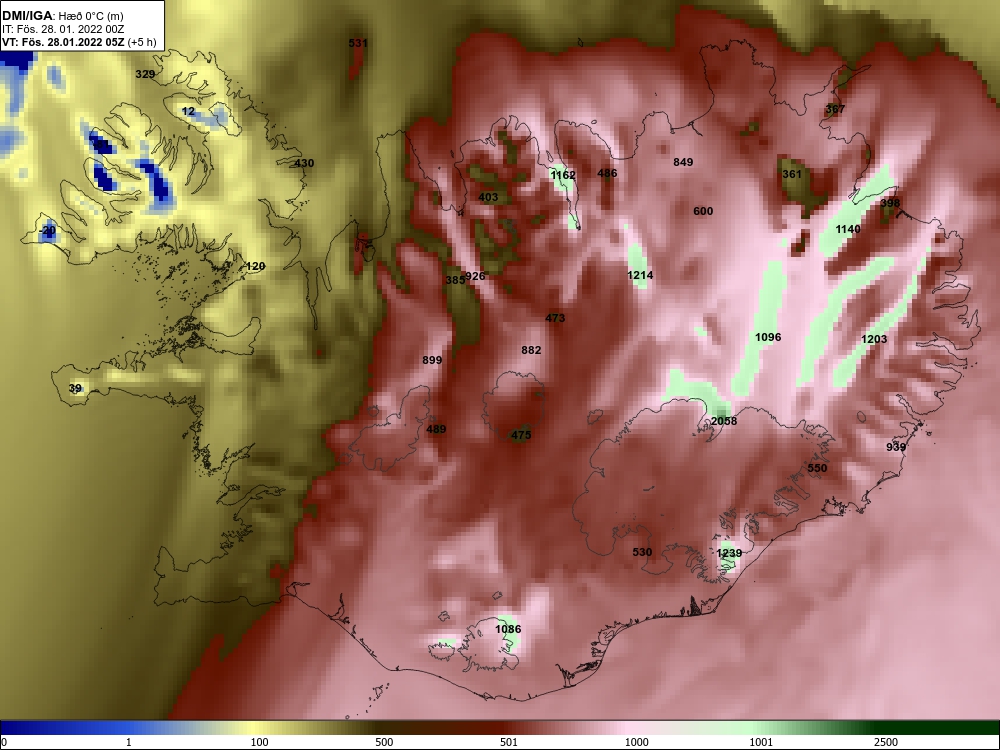This screenshot has height=750, width=1000.
Task: Click the map value 39
Action: coord(75,388)
